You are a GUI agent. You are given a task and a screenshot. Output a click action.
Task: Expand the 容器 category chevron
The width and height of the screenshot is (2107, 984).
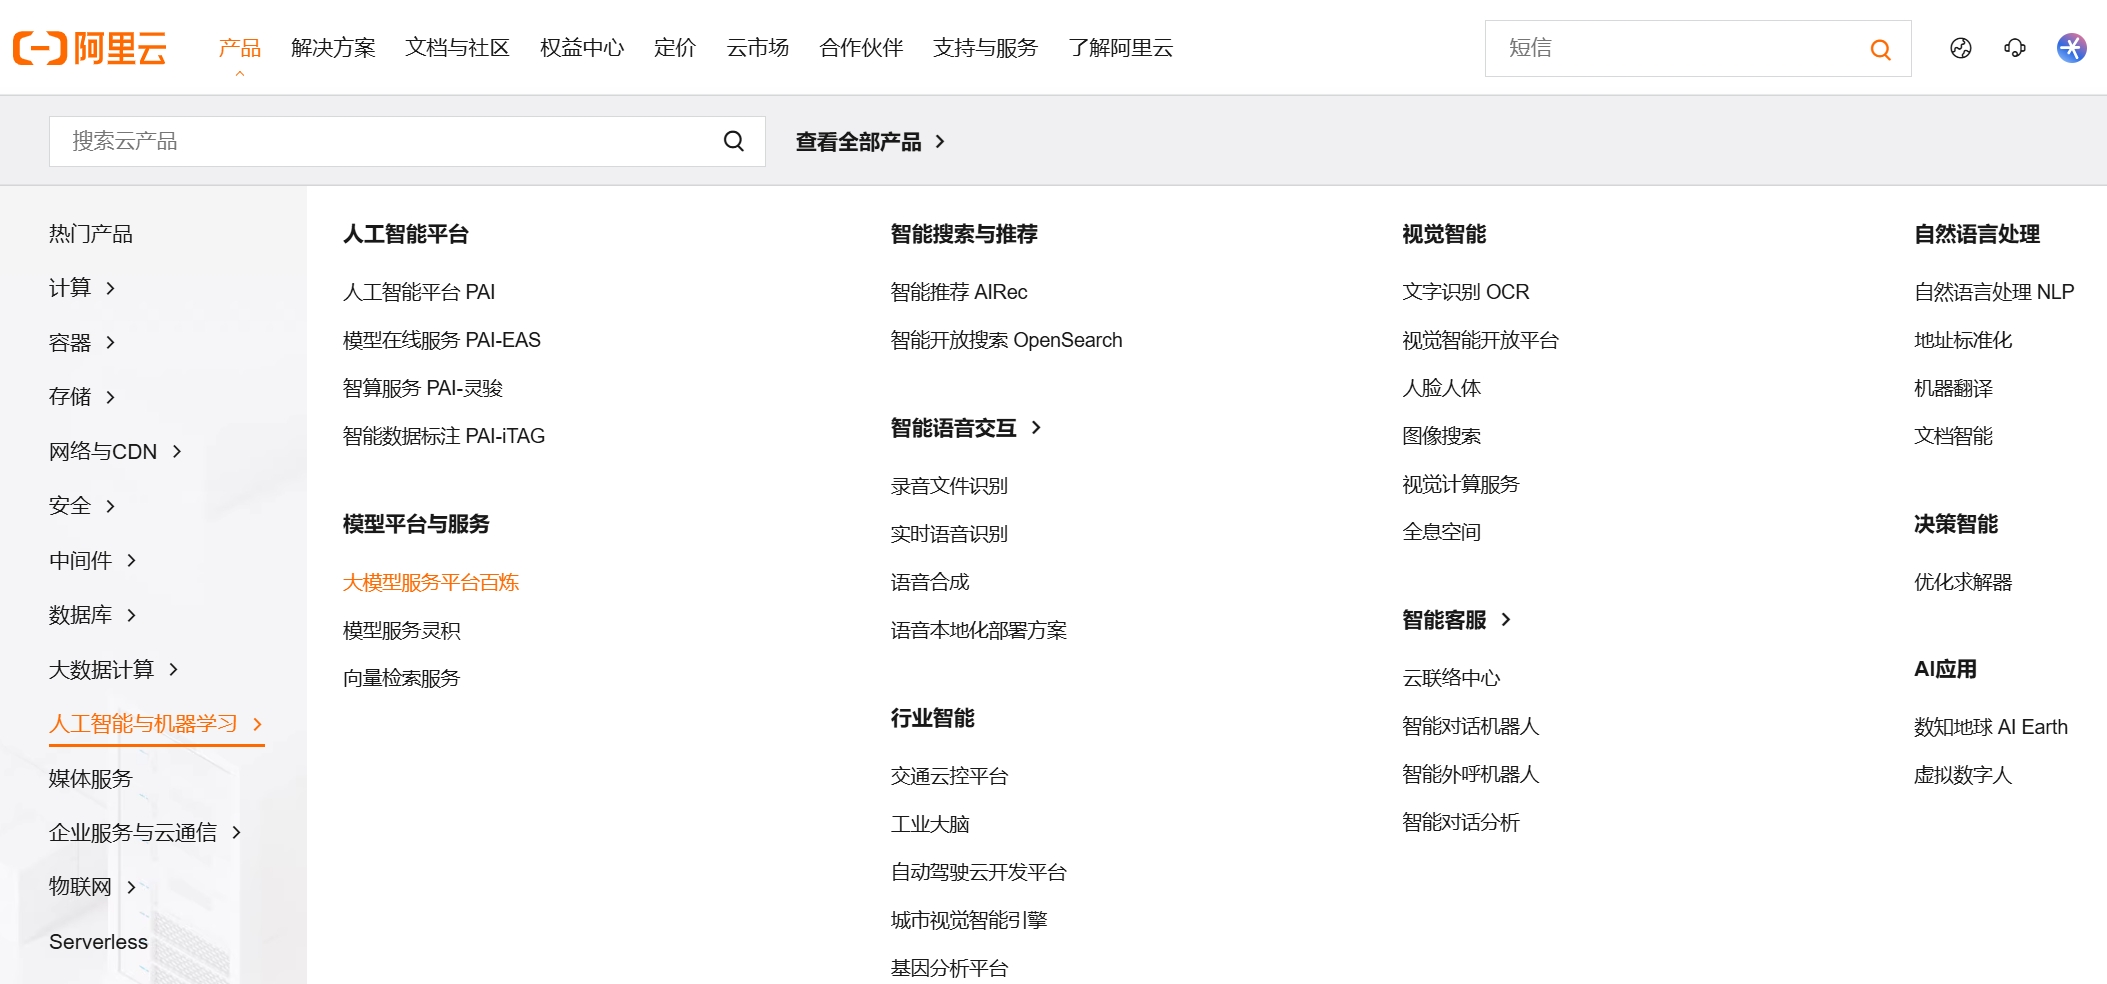[110, 342]
